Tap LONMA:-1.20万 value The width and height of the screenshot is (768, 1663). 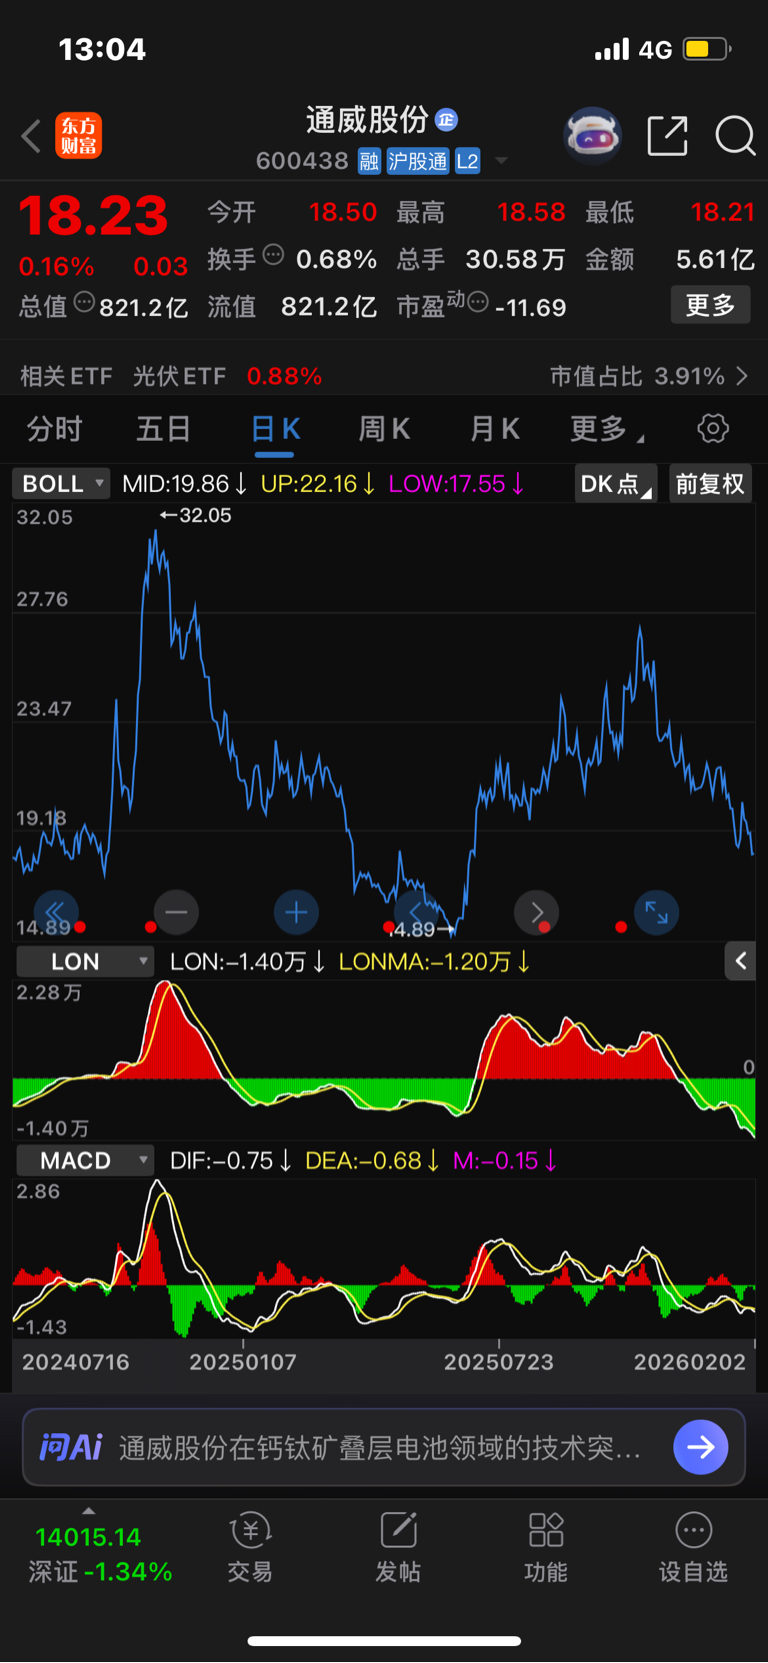click(x=434, y=962)
